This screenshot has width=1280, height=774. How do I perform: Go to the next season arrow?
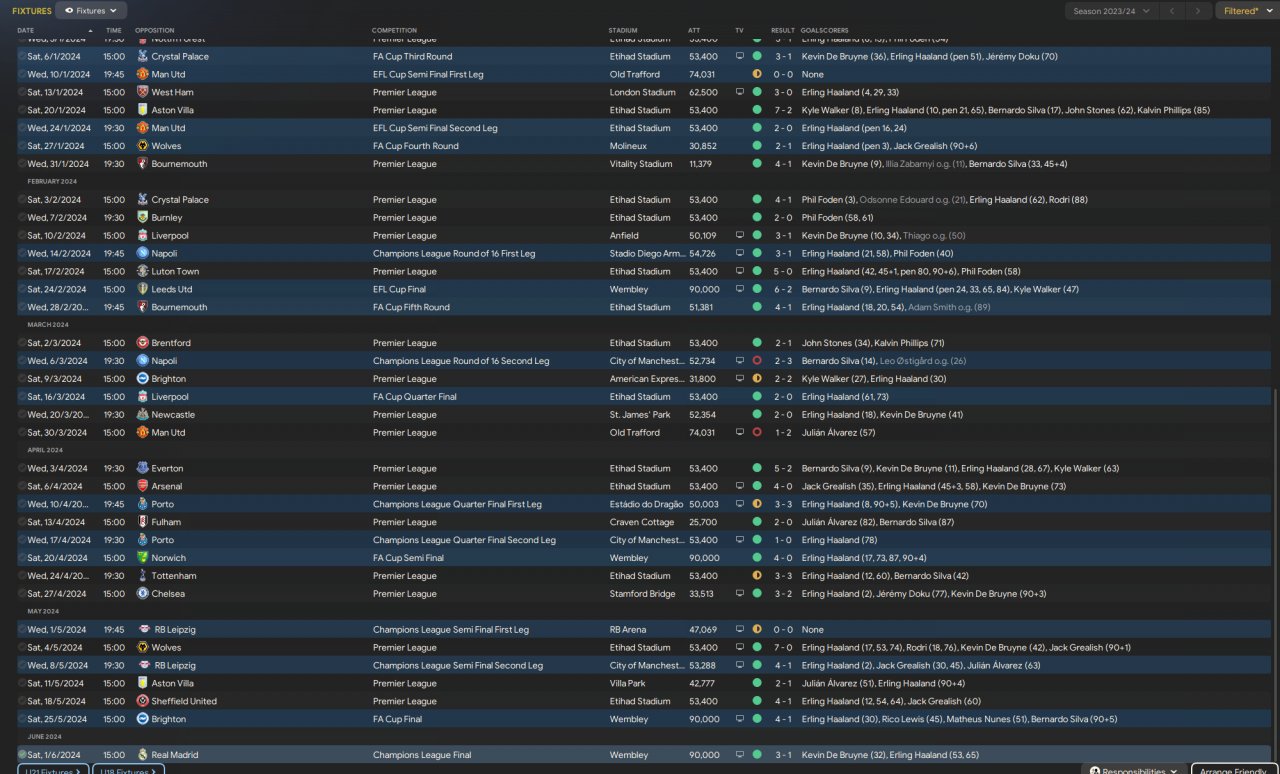click(1198, 11)
